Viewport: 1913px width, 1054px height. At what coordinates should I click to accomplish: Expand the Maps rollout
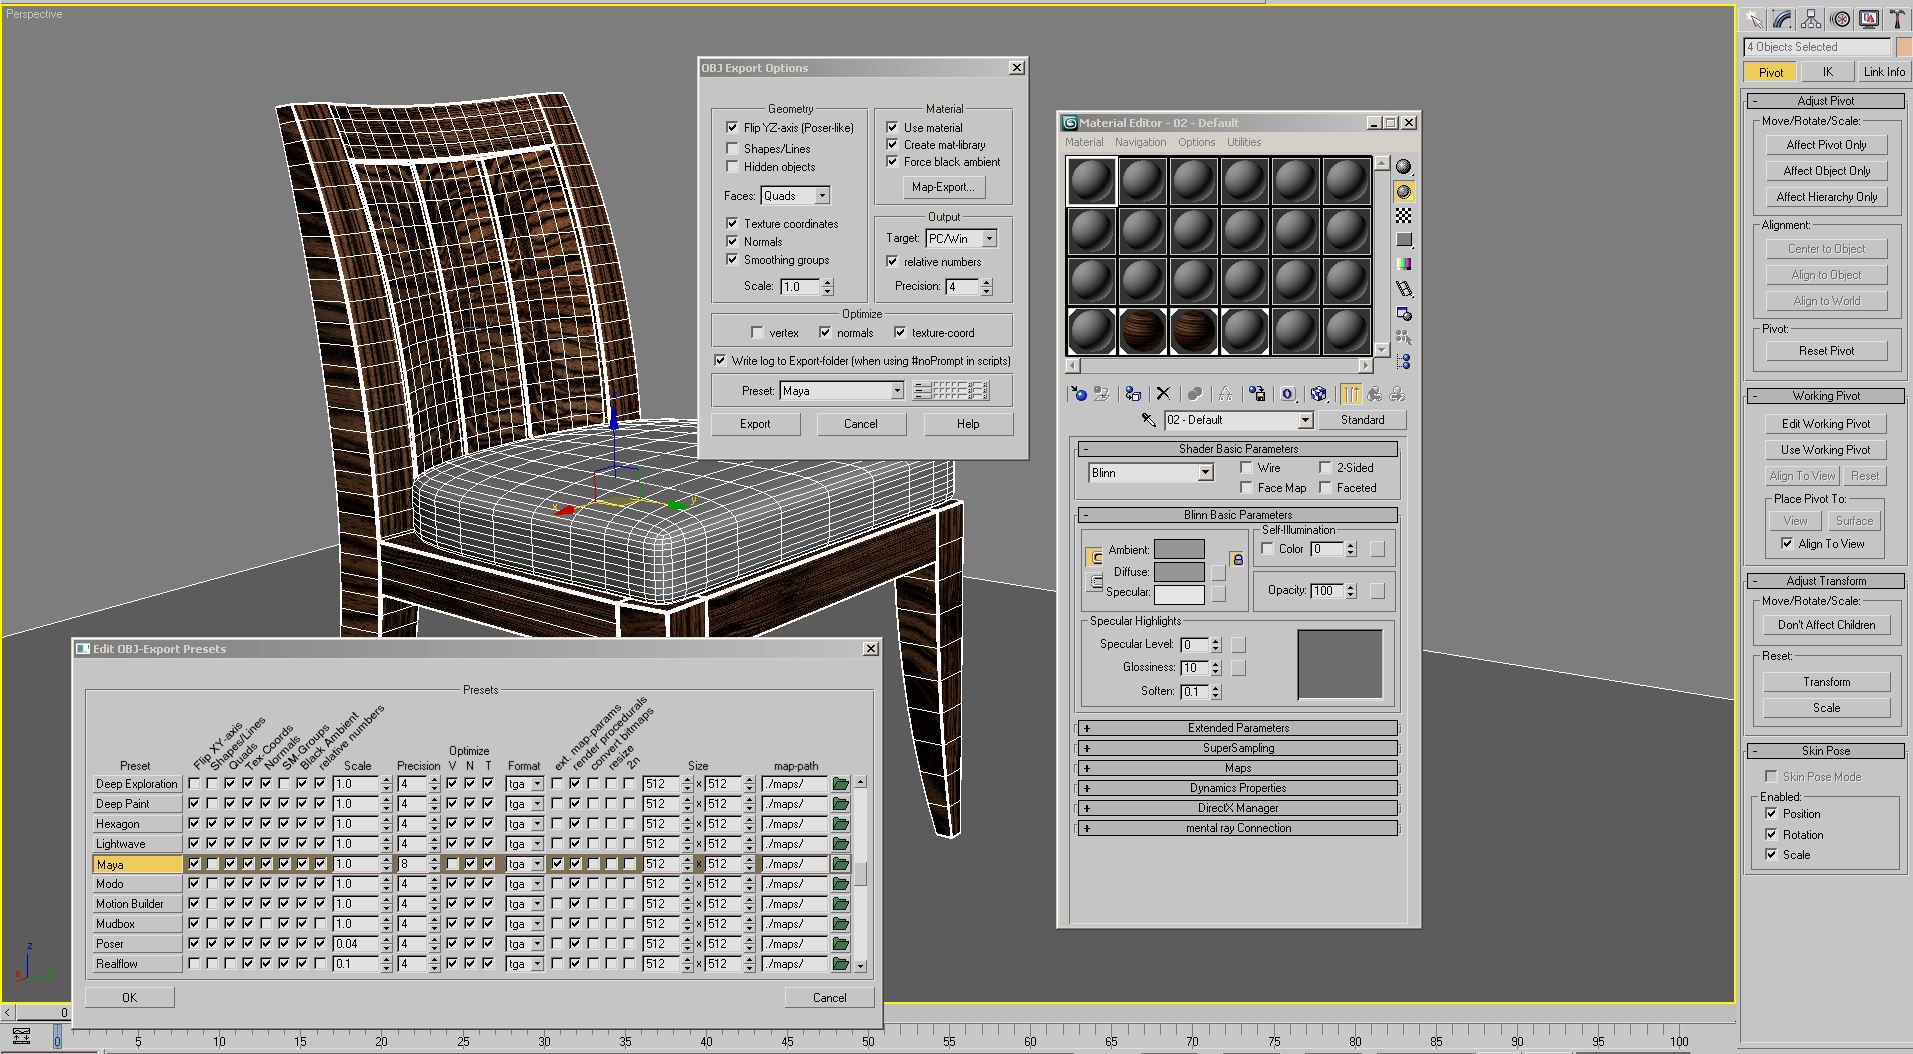1238,768
